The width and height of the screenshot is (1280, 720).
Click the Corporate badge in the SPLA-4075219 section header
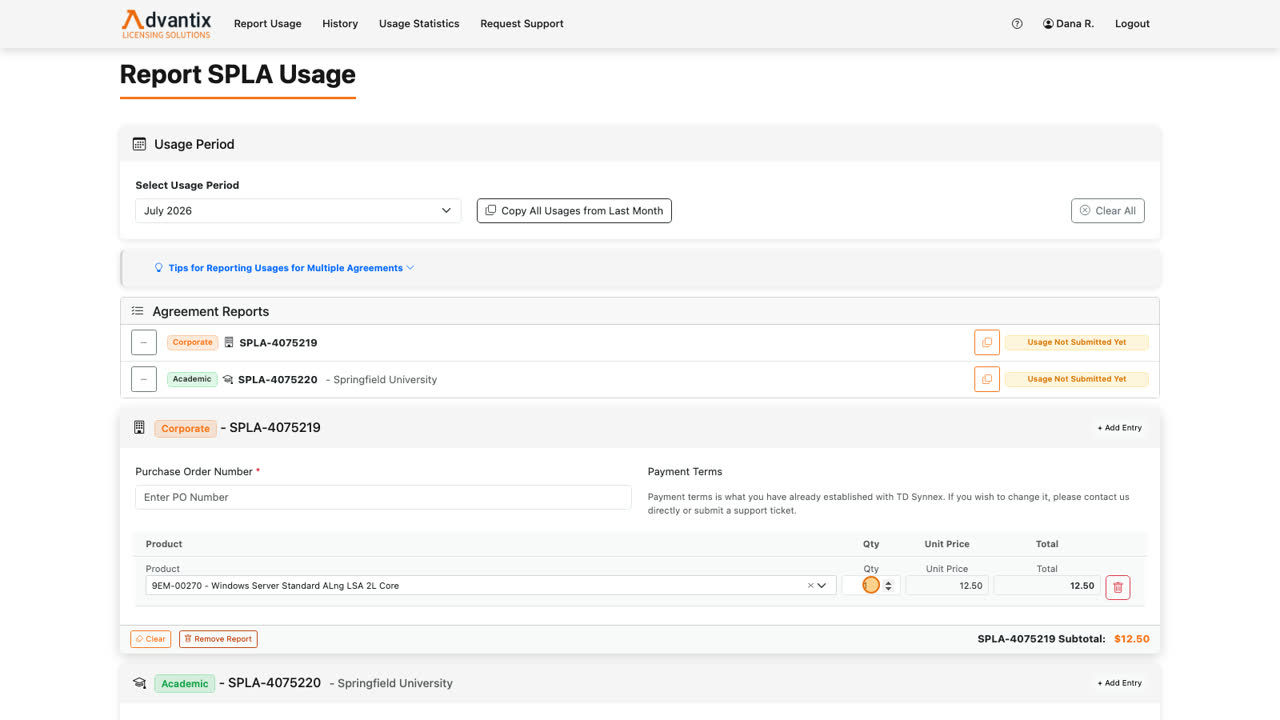[x=185, y=429]
